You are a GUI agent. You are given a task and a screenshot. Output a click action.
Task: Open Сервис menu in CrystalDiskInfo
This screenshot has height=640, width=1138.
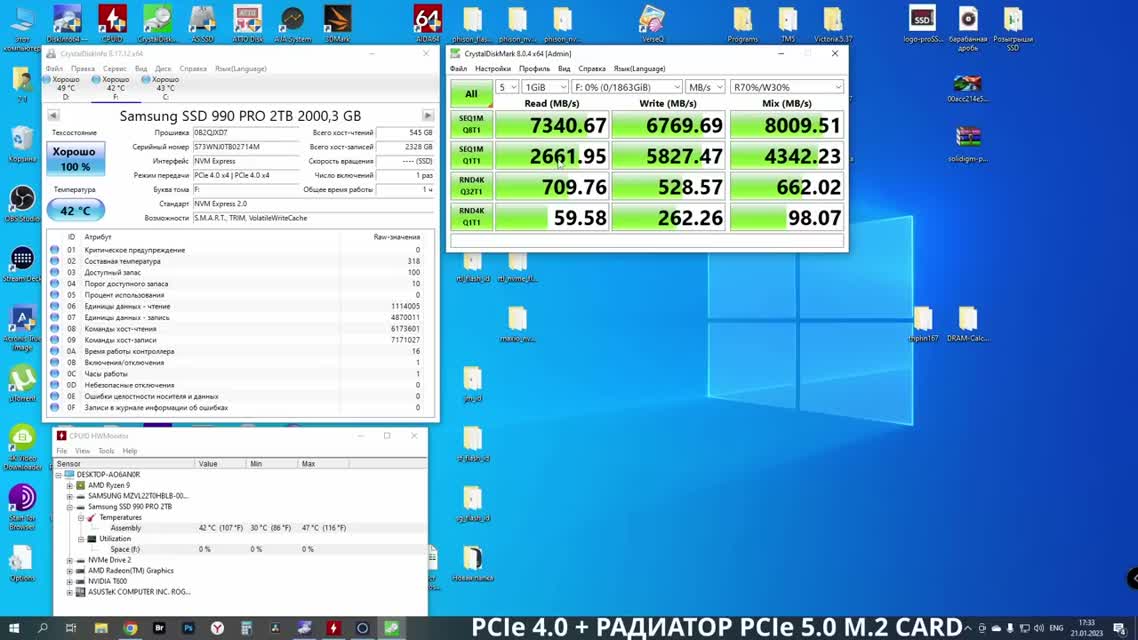115,68
